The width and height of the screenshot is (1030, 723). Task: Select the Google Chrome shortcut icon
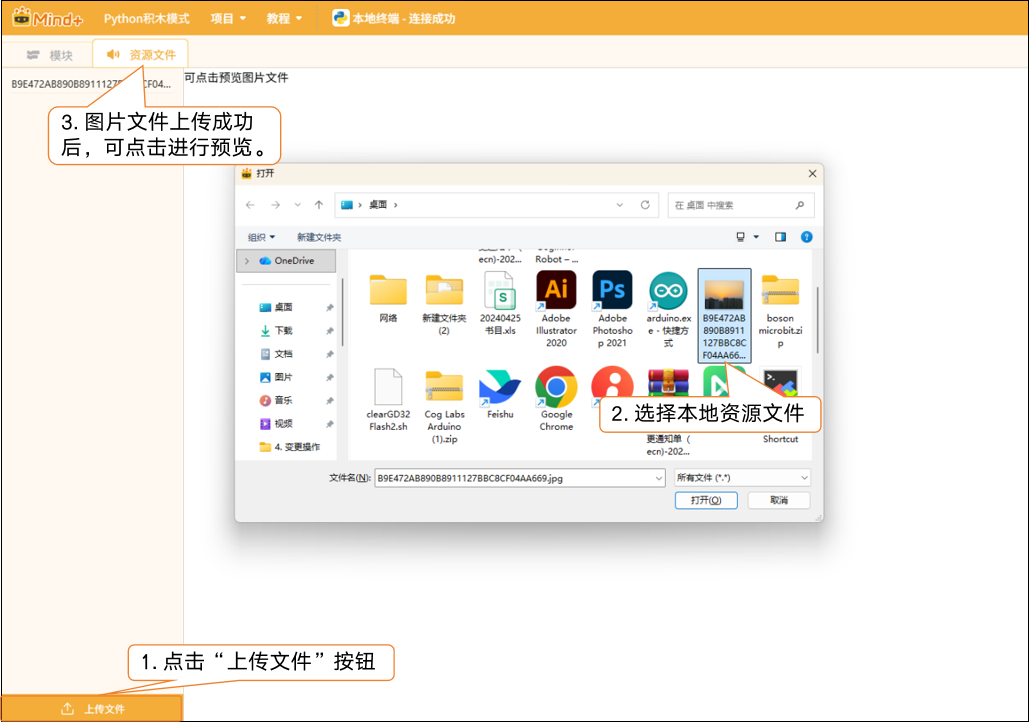tap(556, 387)
